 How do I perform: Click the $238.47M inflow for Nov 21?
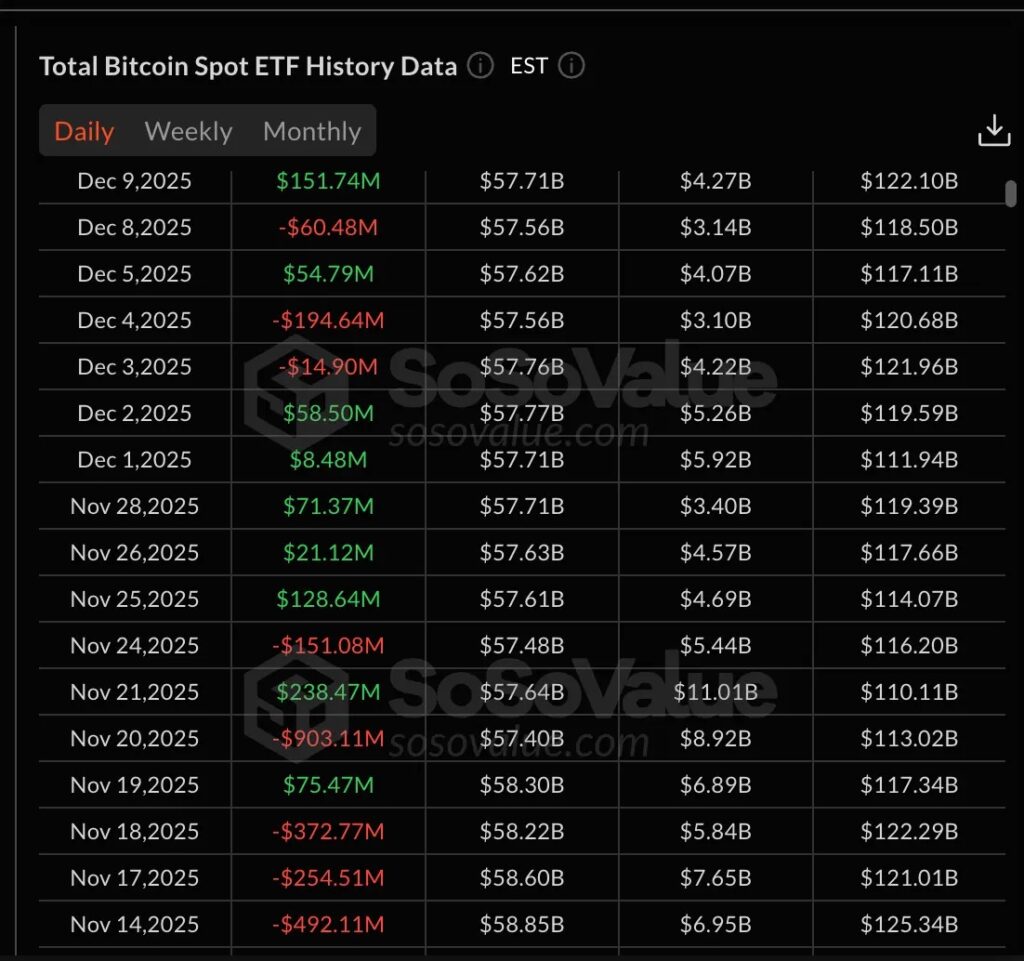pos(327,691)
